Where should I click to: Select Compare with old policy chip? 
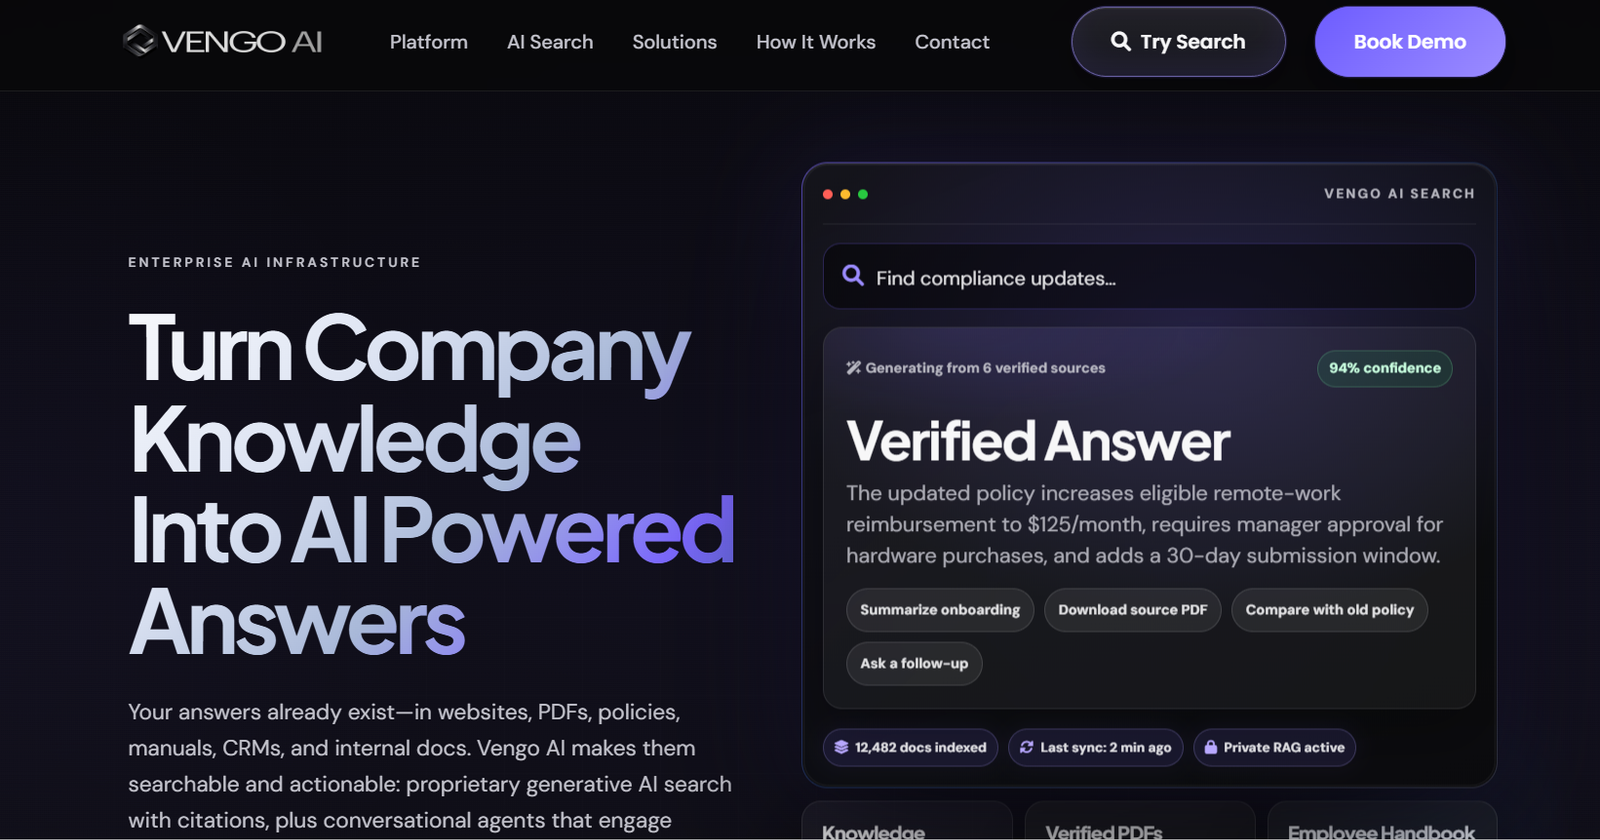tap(1330, 610)
